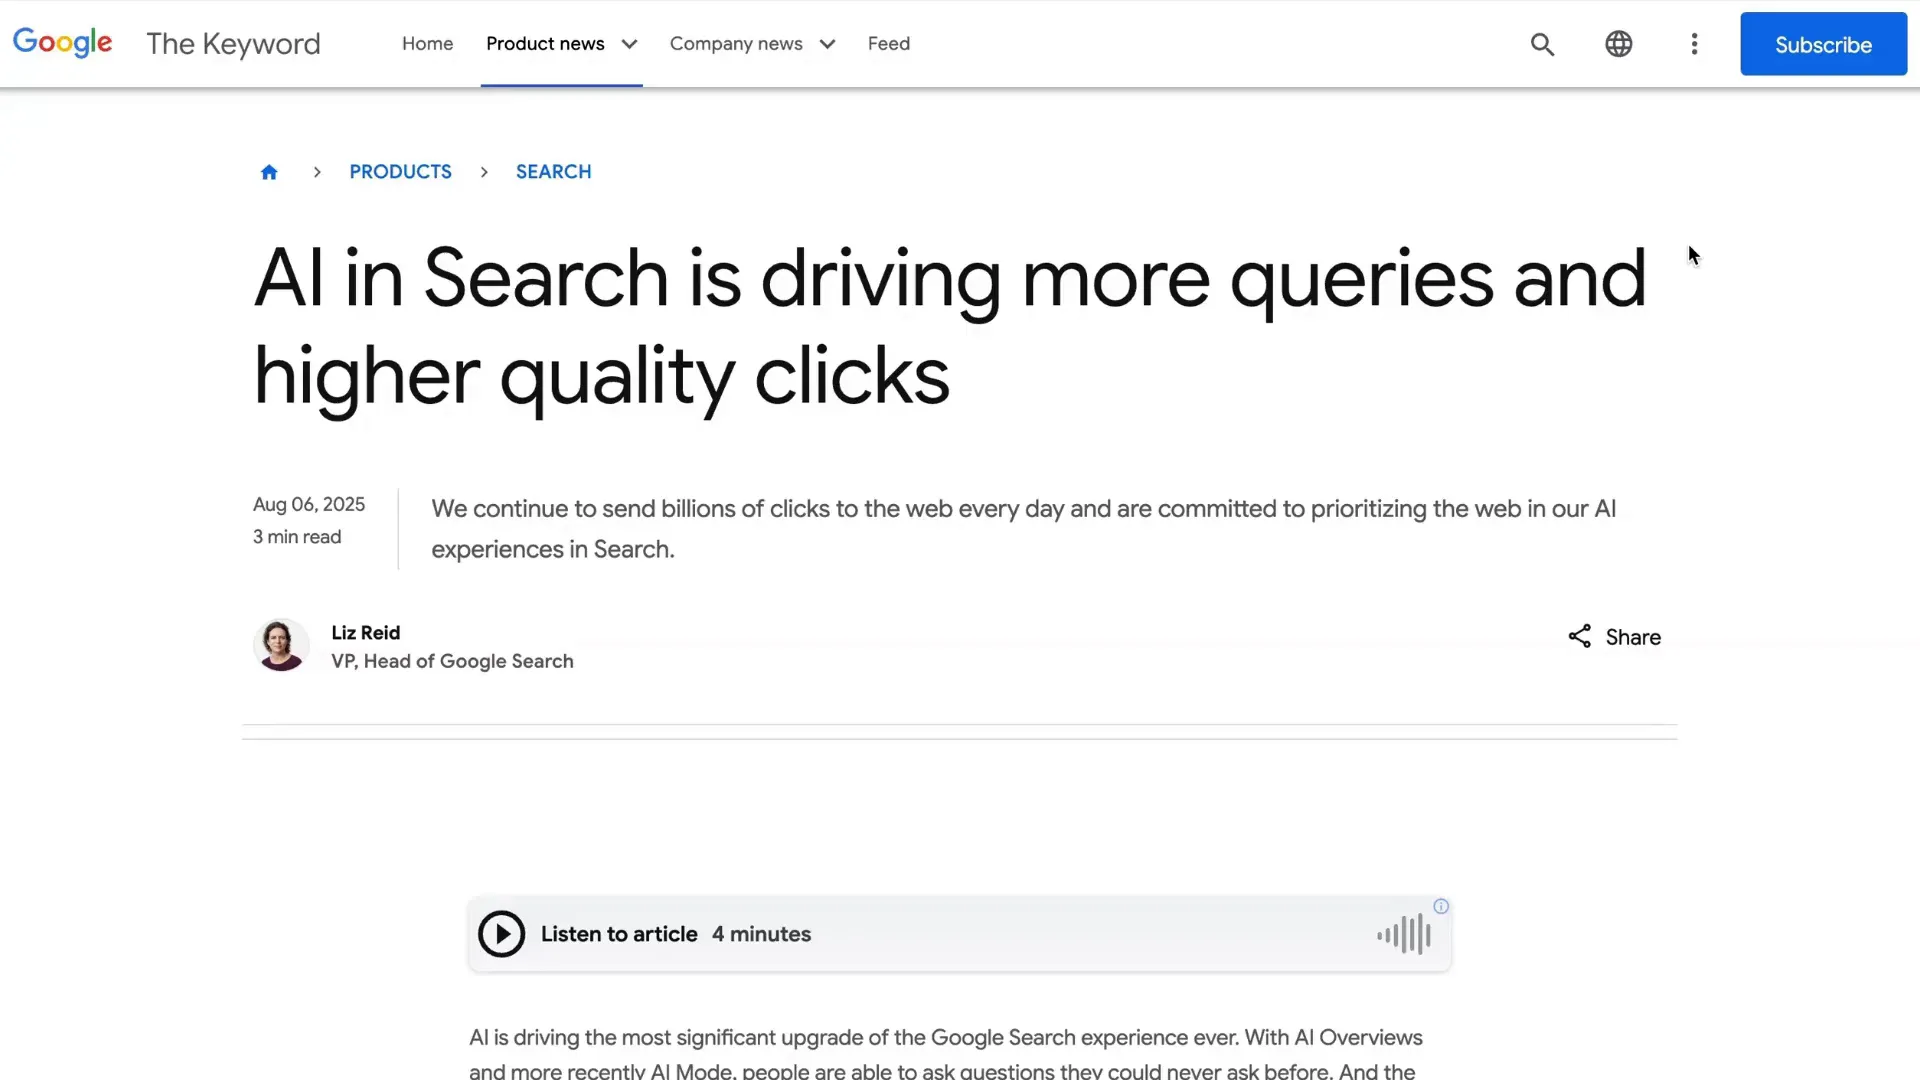The image size is (1920, 1080).
Task: Click the audio player info icon
Action: pos(1441,906)
